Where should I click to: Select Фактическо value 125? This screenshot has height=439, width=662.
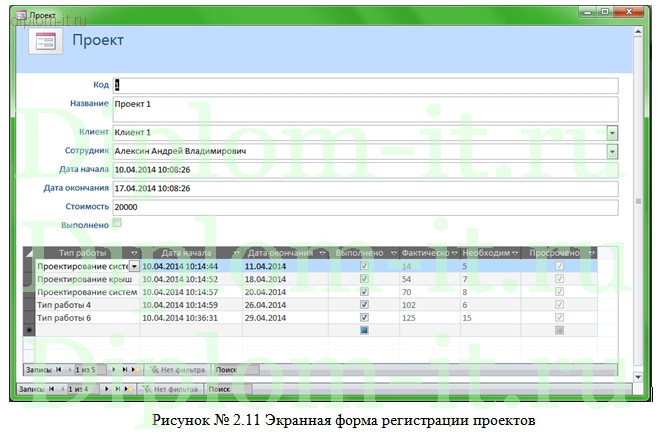[x=430, y=317]
